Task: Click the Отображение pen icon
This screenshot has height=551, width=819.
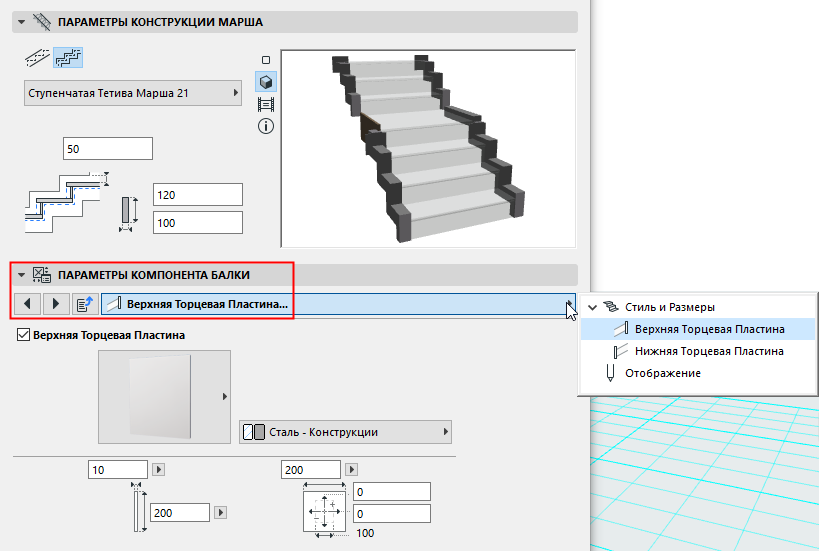Action: [x=610, y=373]
